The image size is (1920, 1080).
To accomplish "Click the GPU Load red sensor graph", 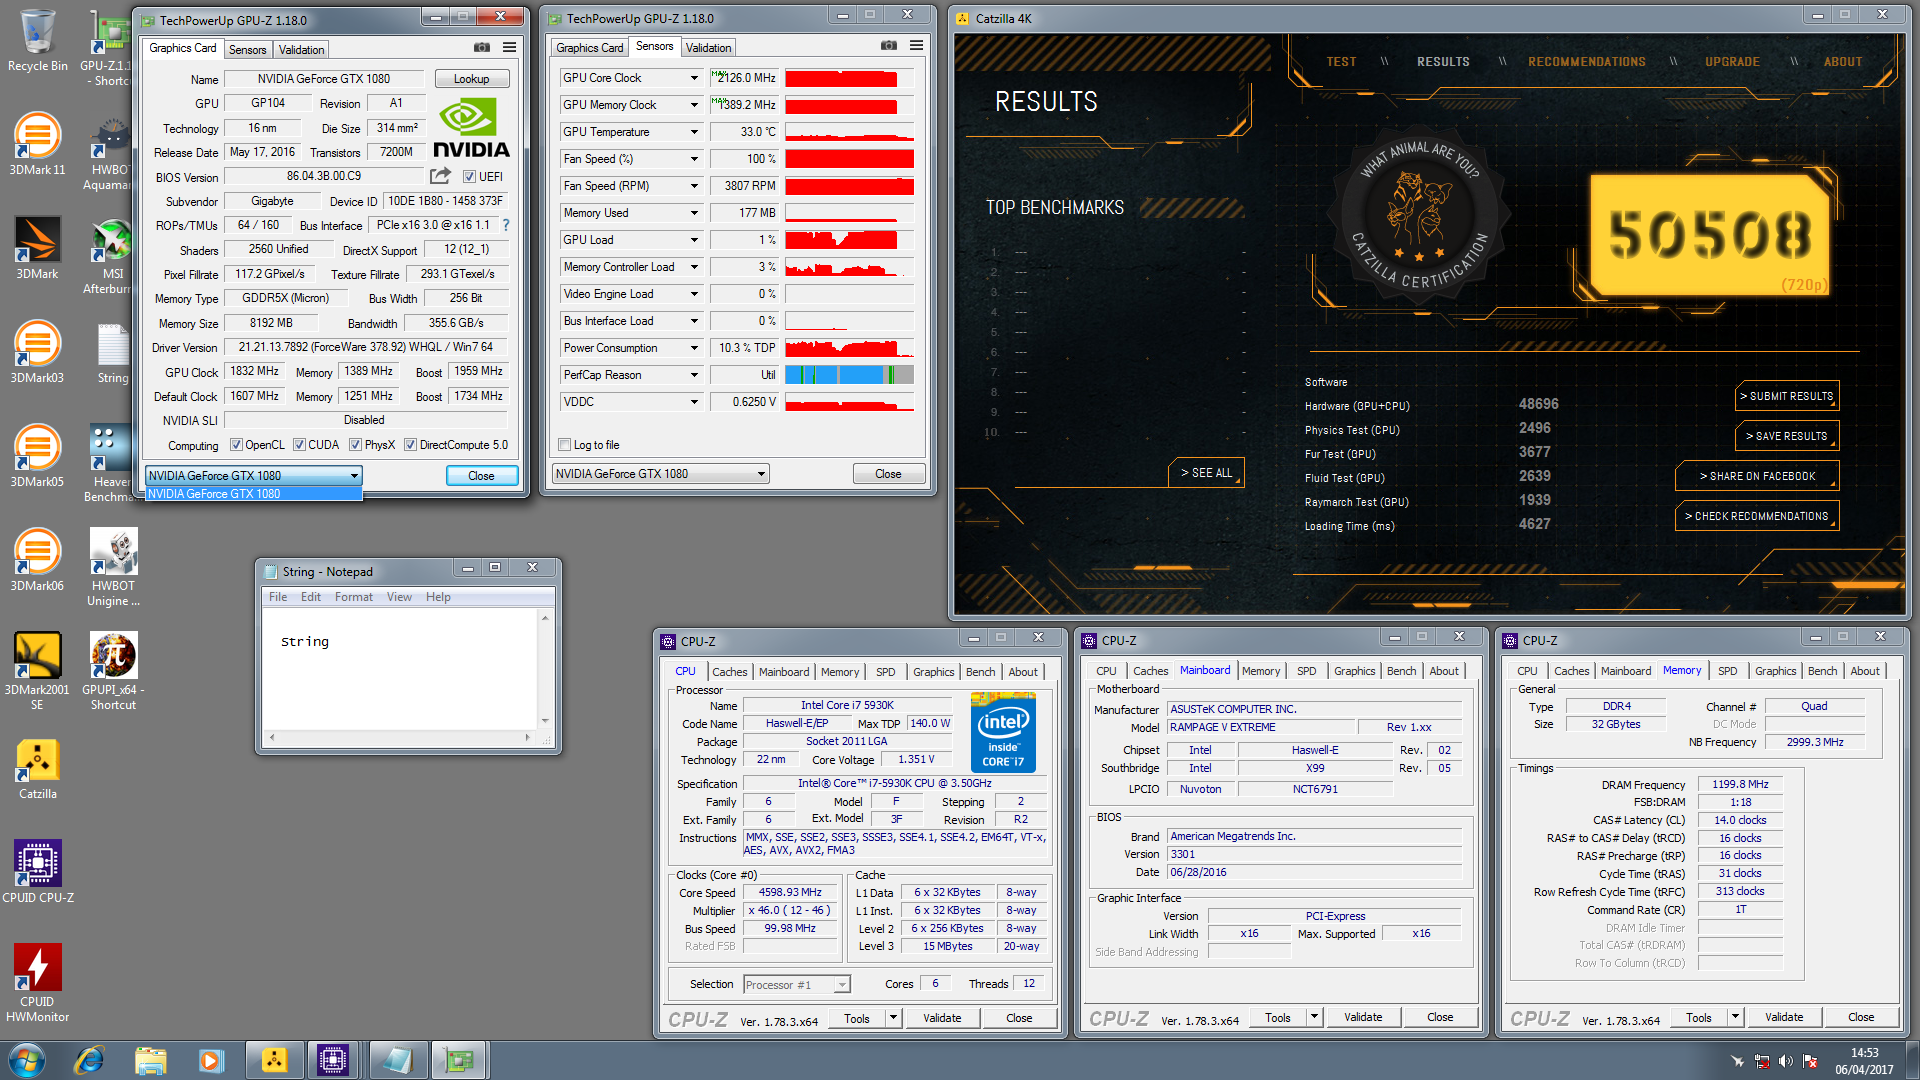I will click(x=849, y=240).
